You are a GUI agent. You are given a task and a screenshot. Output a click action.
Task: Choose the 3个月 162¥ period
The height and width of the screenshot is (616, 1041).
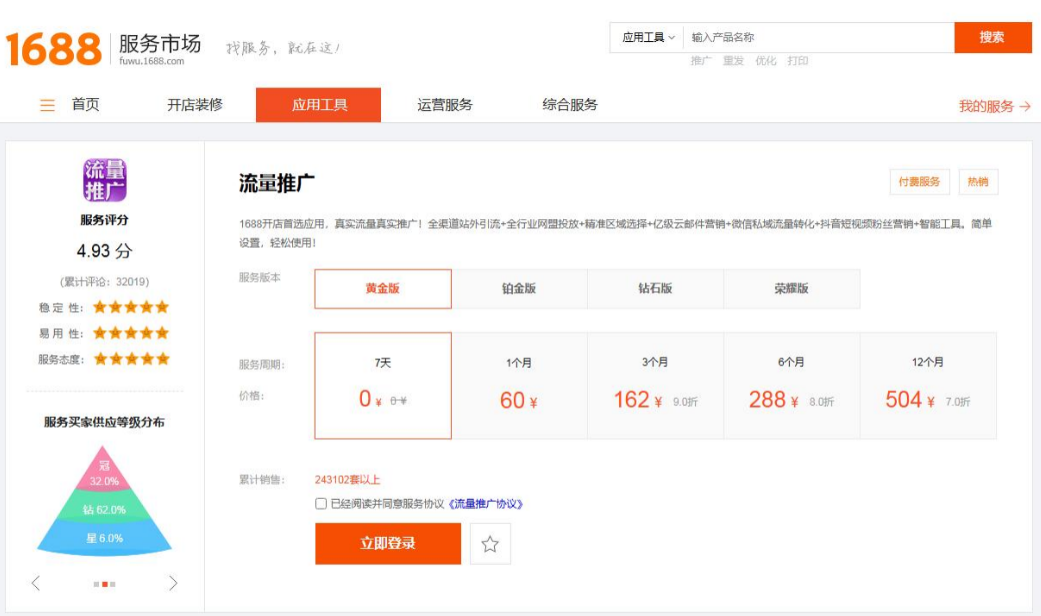655,386
